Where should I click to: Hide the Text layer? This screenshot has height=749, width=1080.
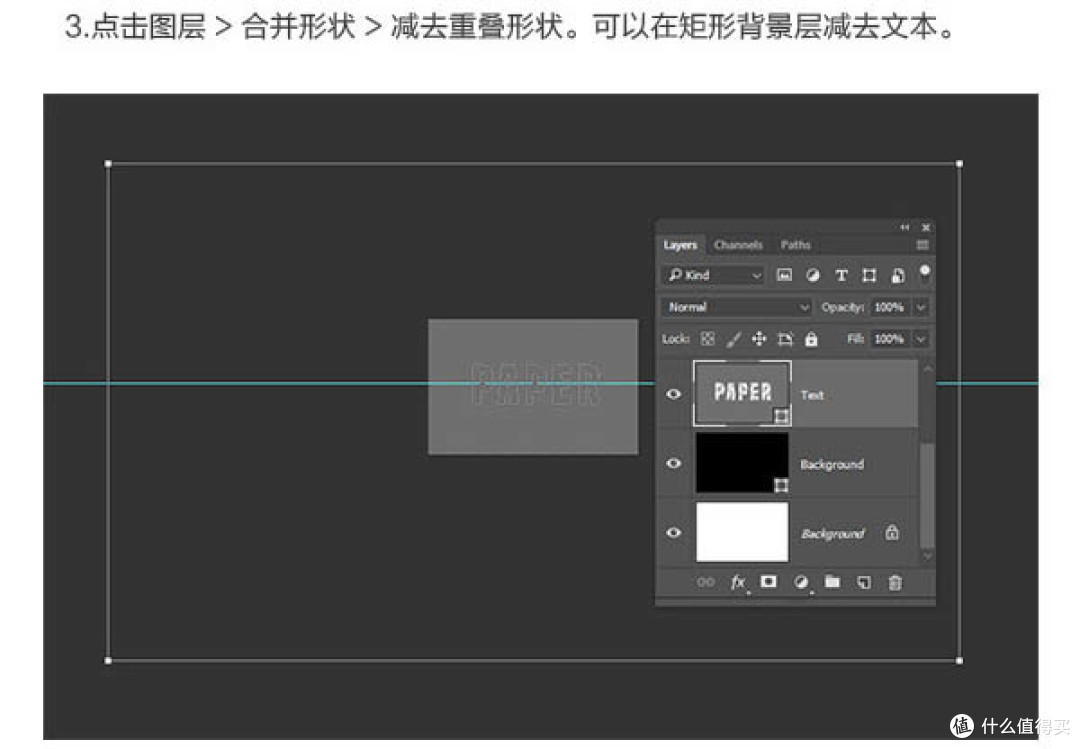(674, 394)
